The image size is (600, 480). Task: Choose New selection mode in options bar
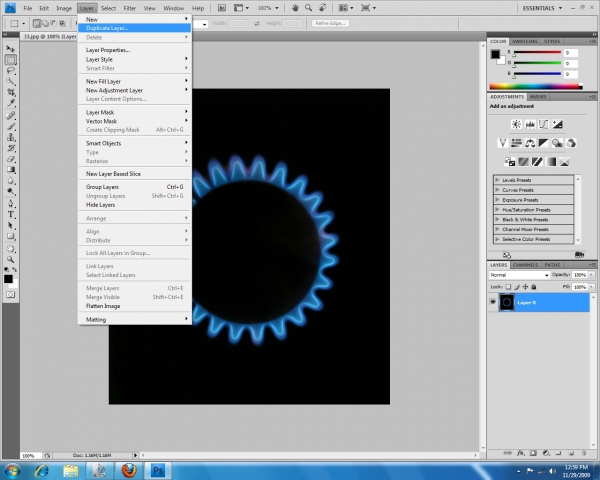(x=37, y=23)
